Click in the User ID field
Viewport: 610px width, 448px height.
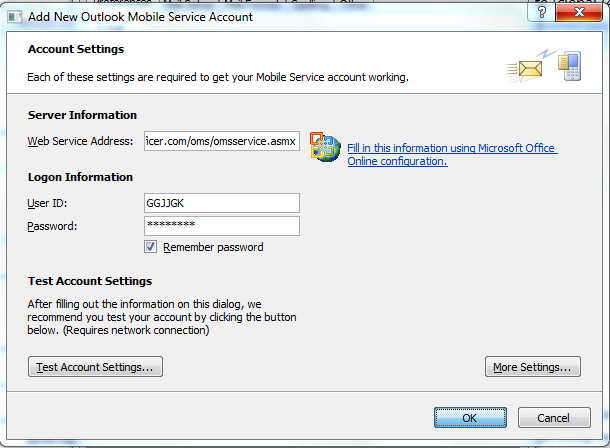(222, 203)
